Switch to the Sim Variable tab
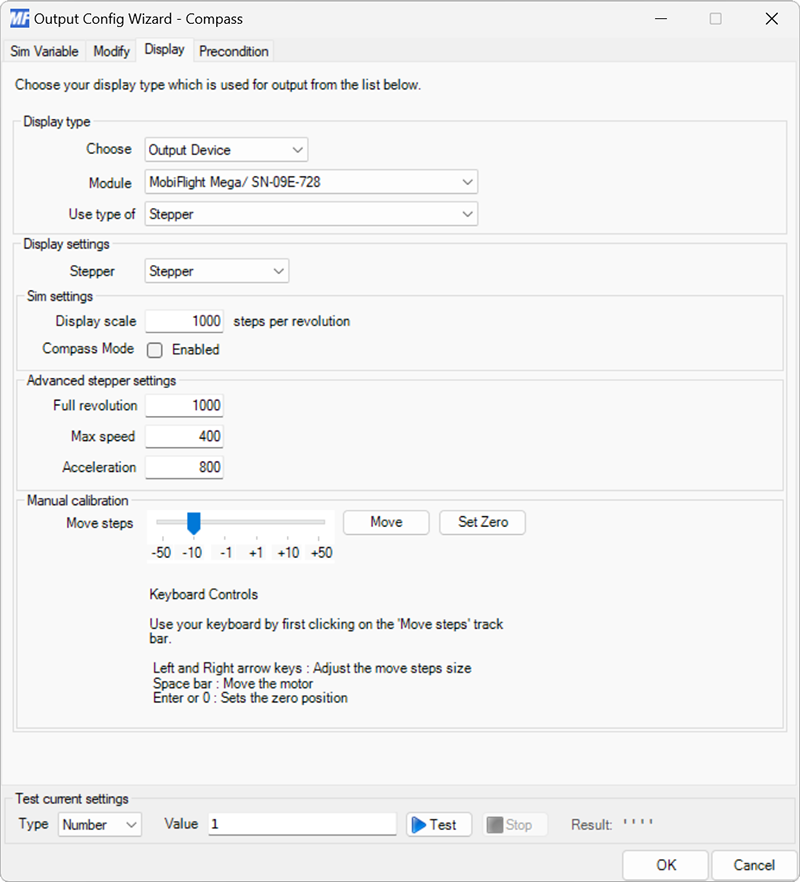Image resolution: width=800 pixels, height=882 pixels. tap(44, 51)
